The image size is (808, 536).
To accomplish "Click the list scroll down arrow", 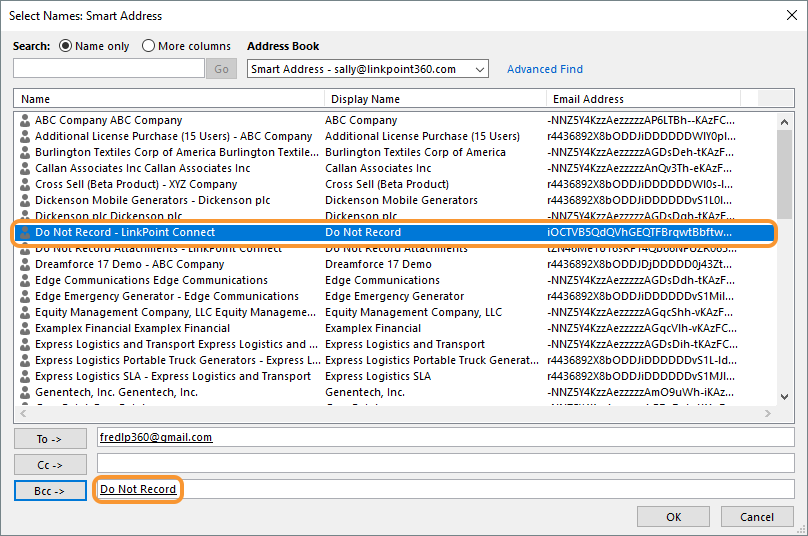I will click(x=784, y=397).
